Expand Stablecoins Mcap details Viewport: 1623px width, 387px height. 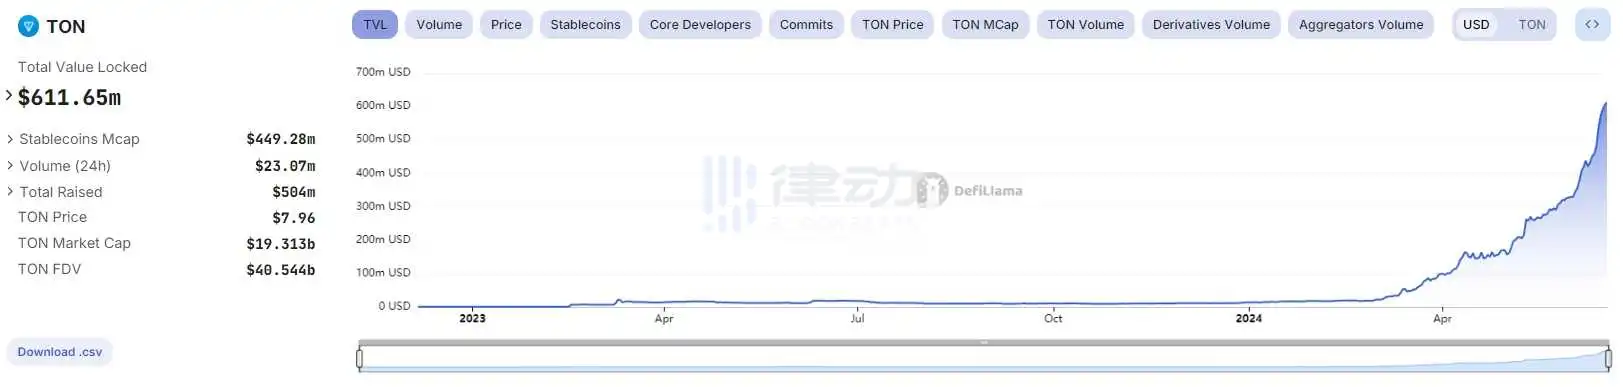(10, 139)
